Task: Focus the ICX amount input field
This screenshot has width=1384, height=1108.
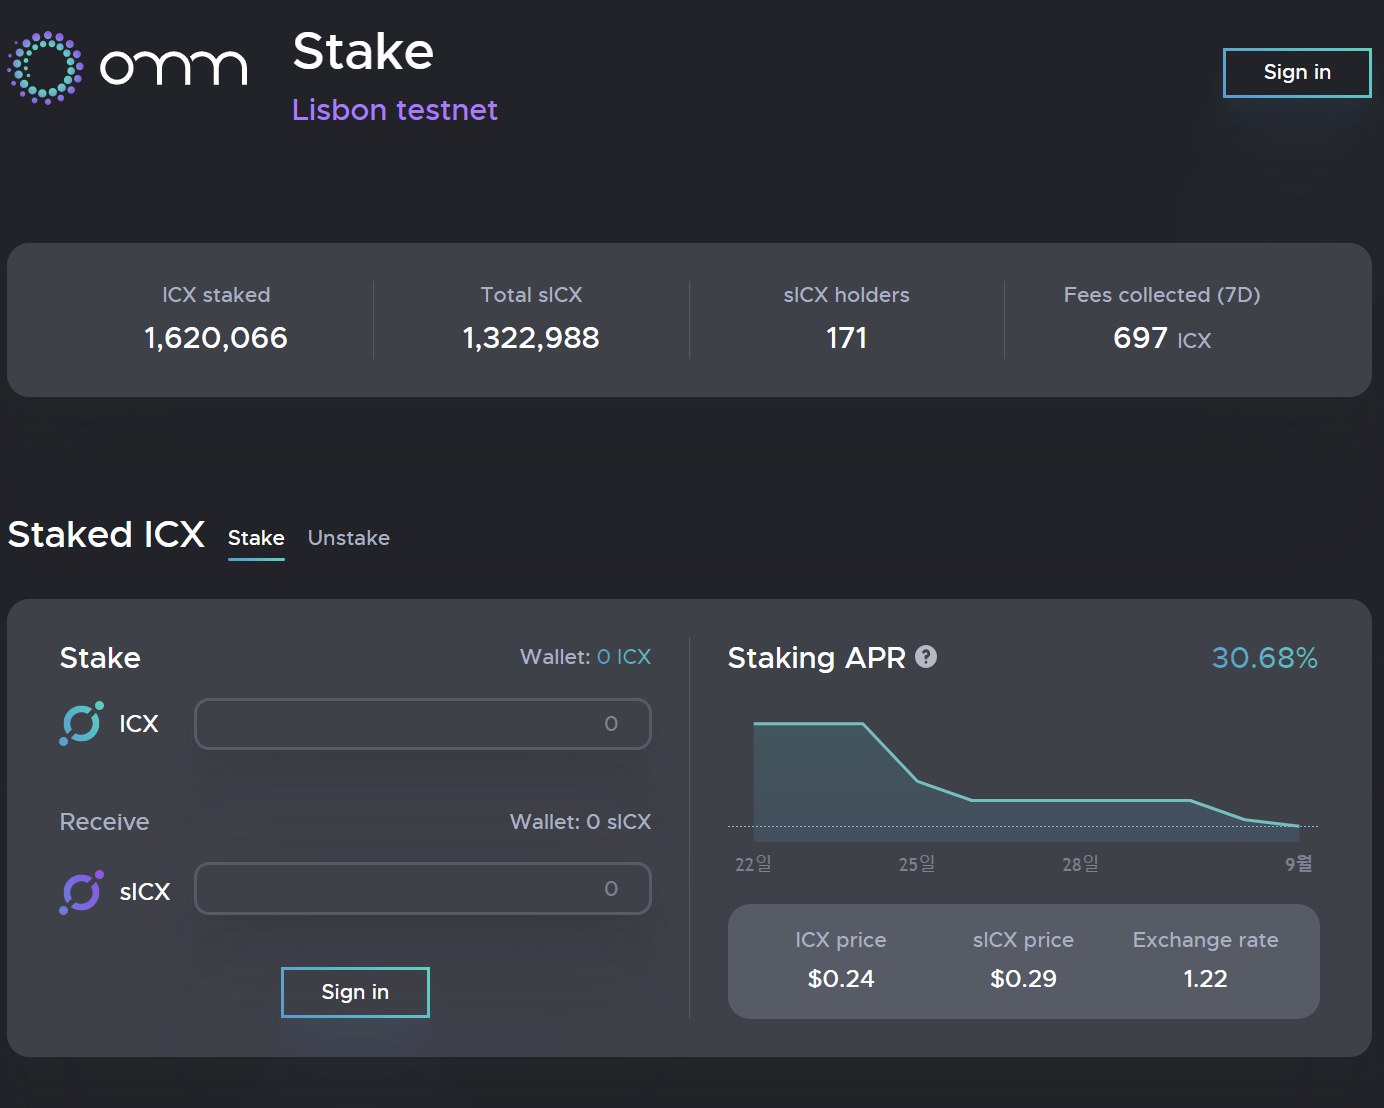Action: 423,724
